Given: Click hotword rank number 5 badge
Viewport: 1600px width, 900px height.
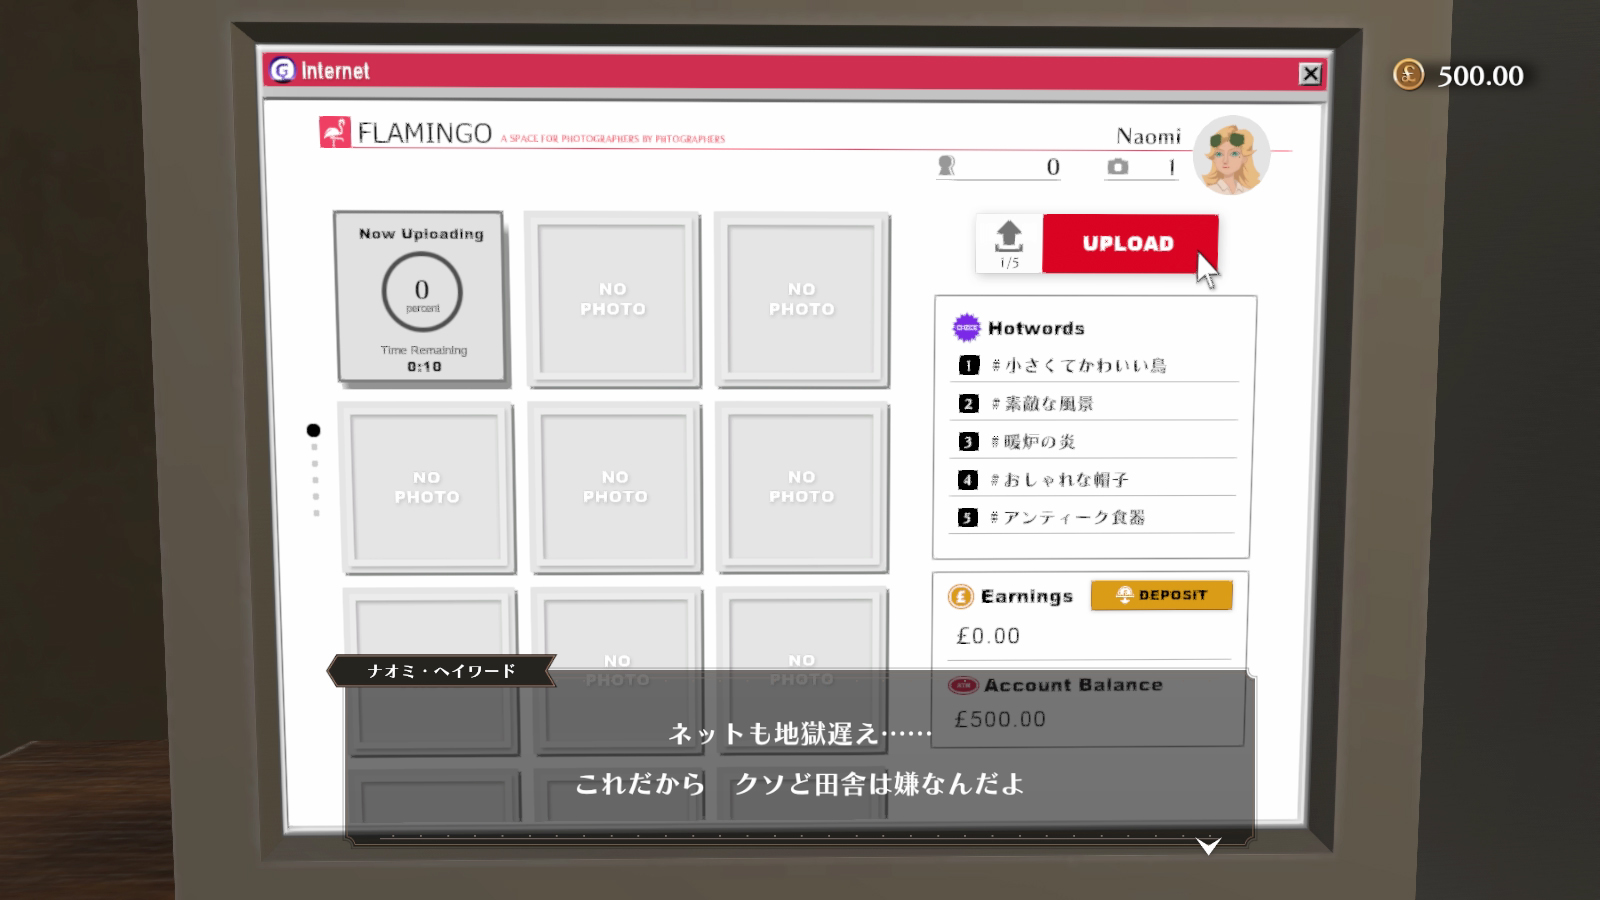Looking at the screenshot, I should click(967, 517).
